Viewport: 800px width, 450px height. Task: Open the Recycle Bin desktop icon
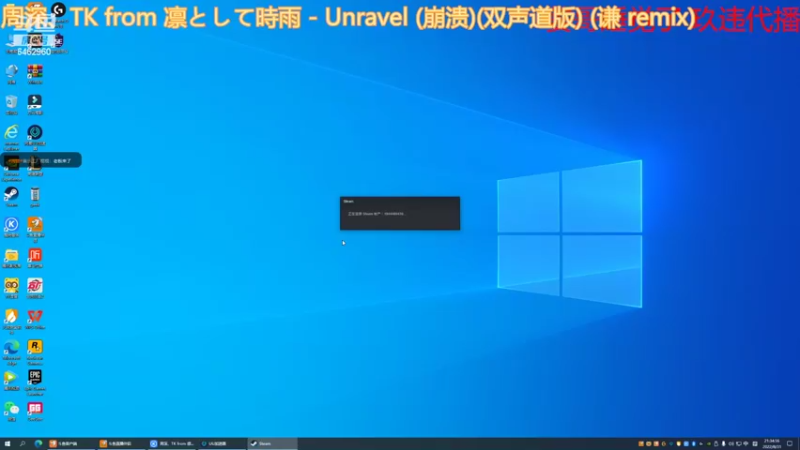(11, 104)
